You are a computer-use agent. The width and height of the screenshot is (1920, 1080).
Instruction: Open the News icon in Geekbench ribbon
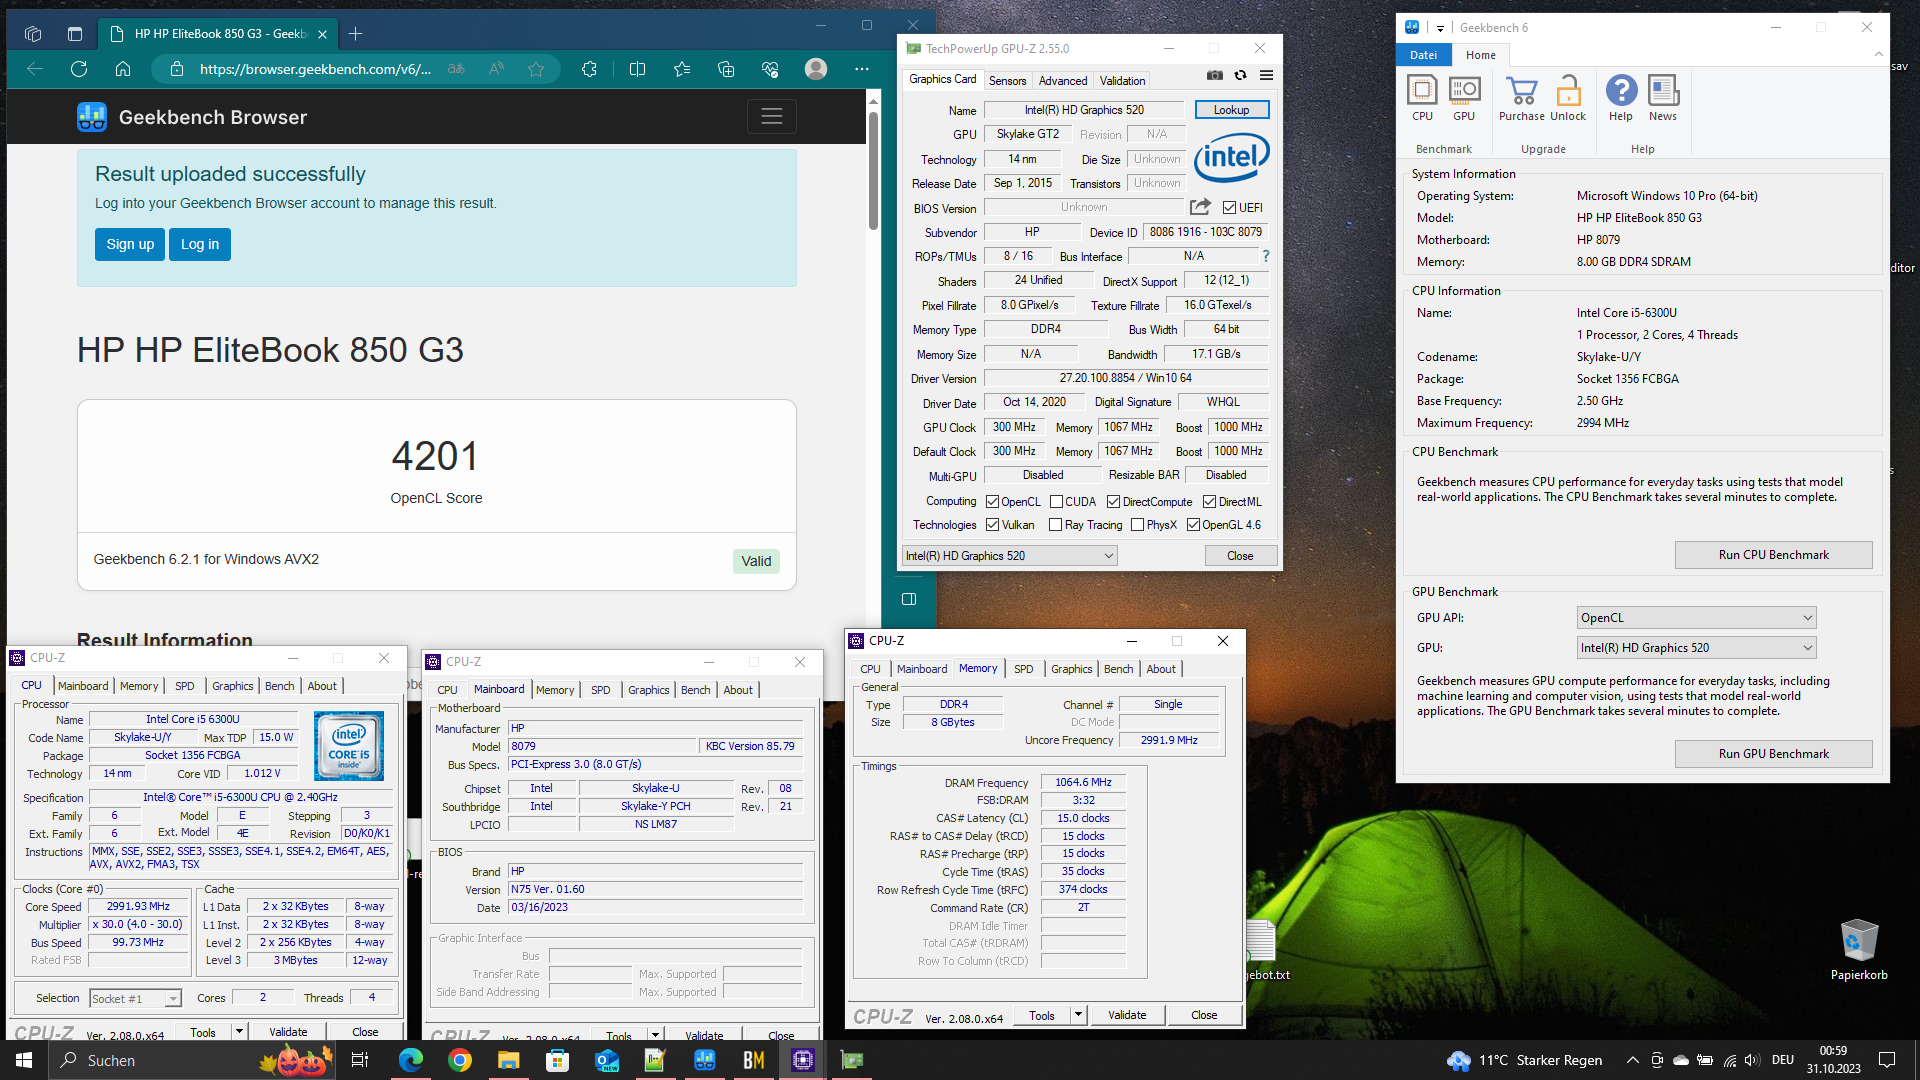click(x=1663, y=99)
